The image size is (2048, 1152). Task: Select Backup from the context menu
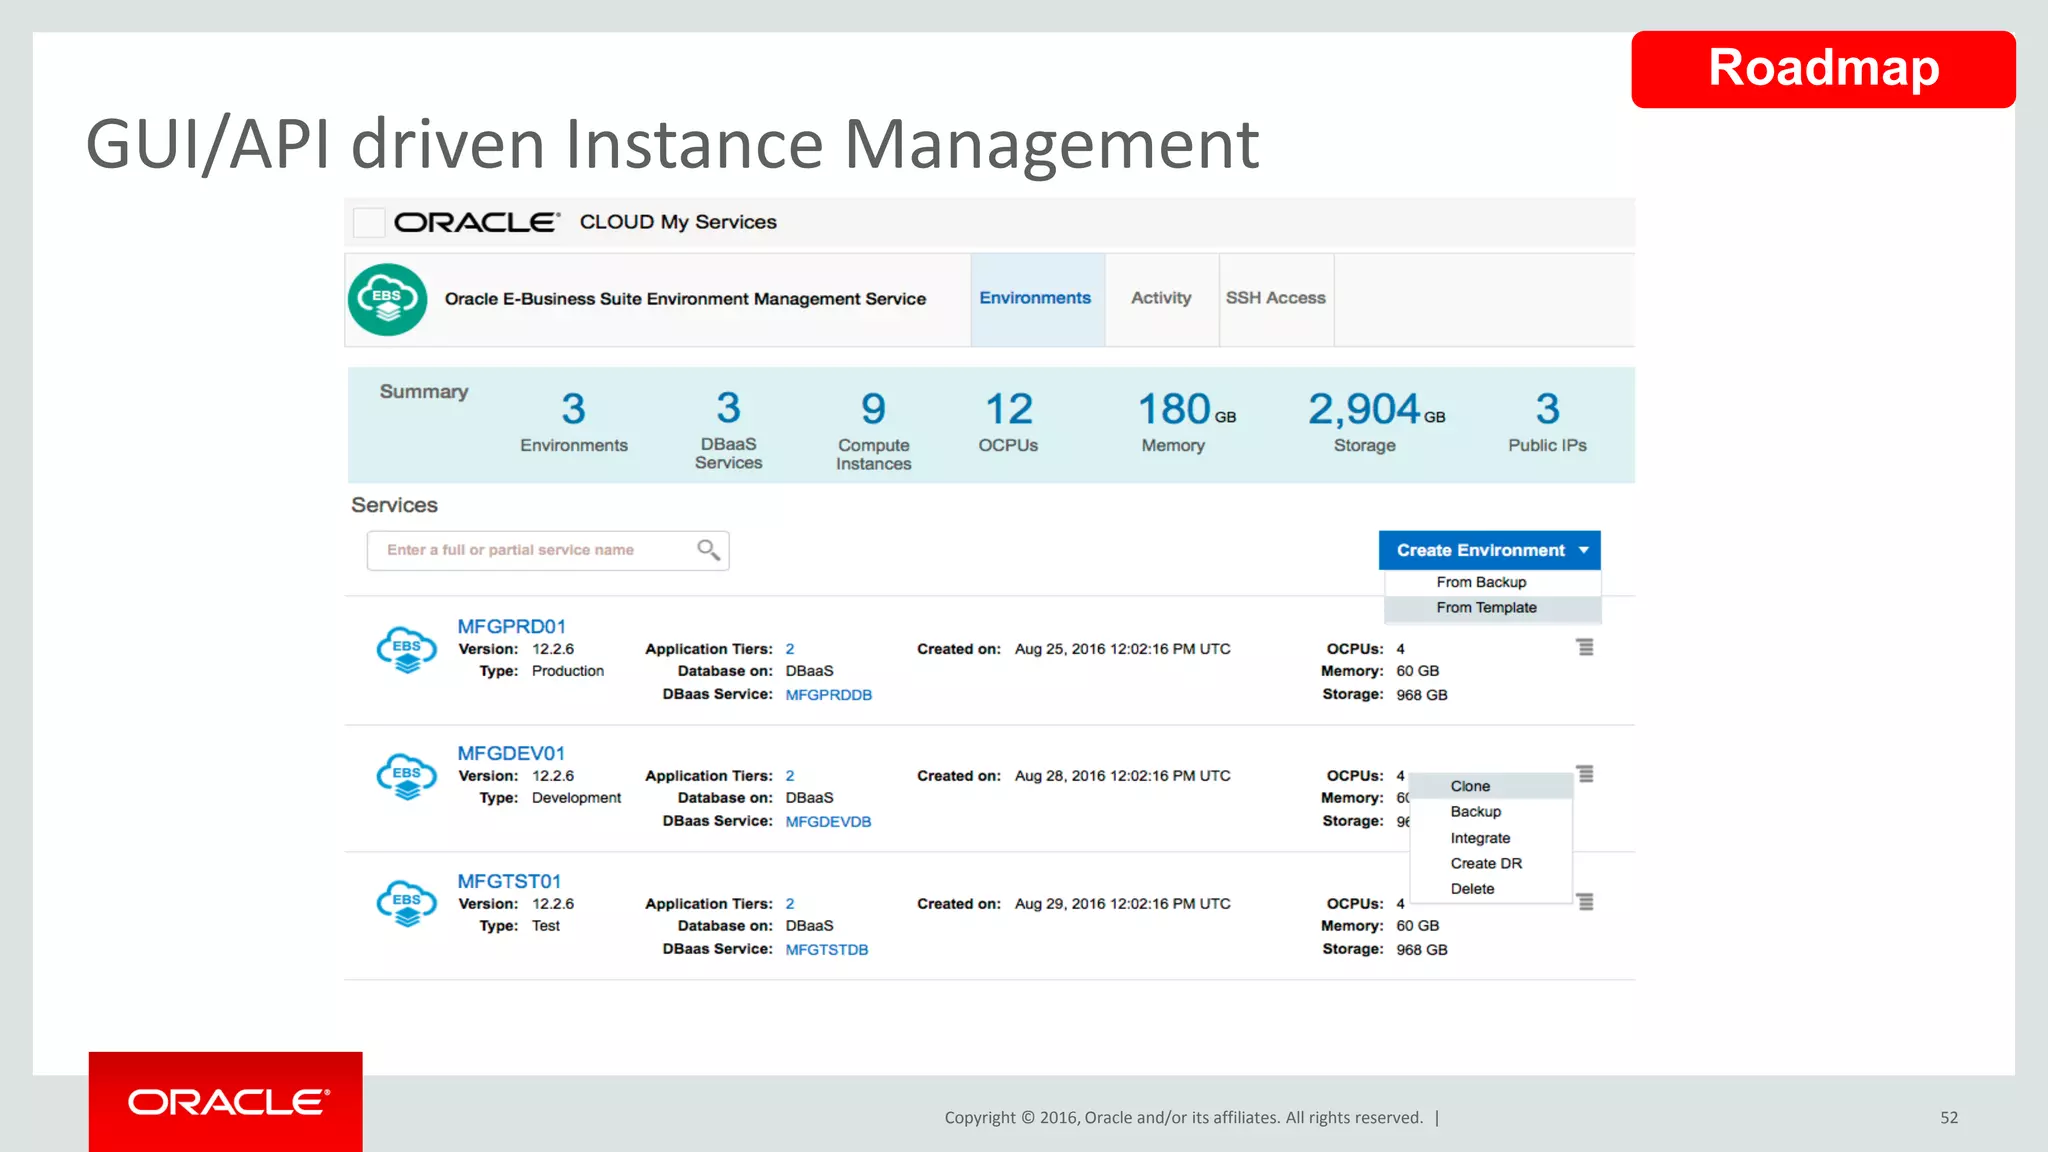pyautogui.click(x=1491, y=812)
